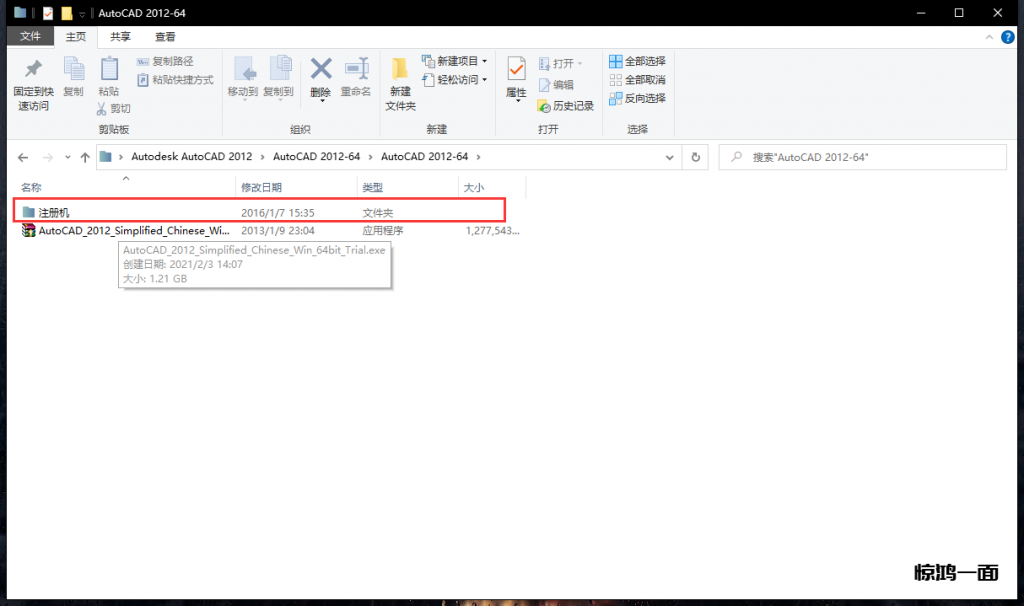Click the Pin to Quick Access icon
The height and width of the screenshot is (606, 1024).
(32, 70)
